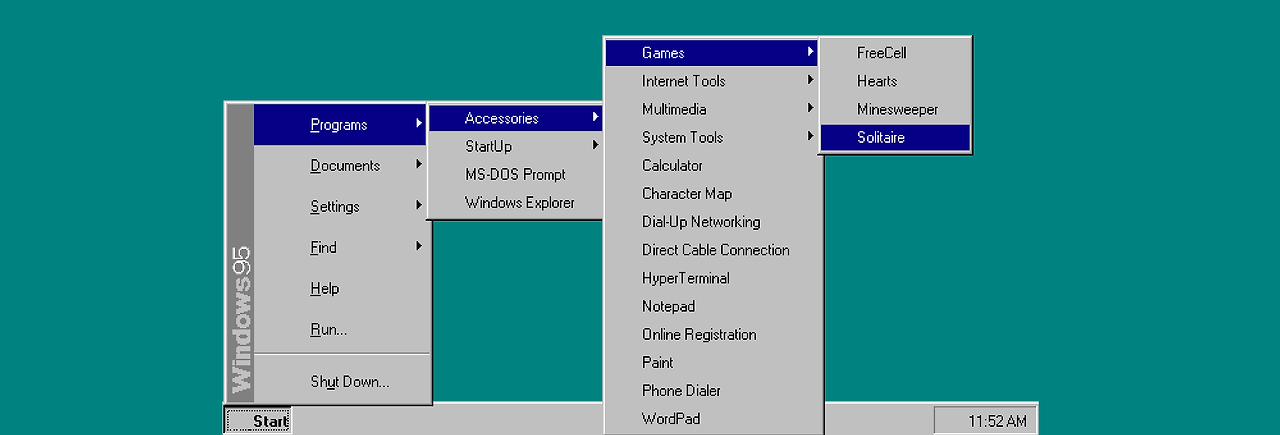The width and height of the screenshot is (1280, 435).
Task: Launch Notepad
Action: [x=713, y=306]
